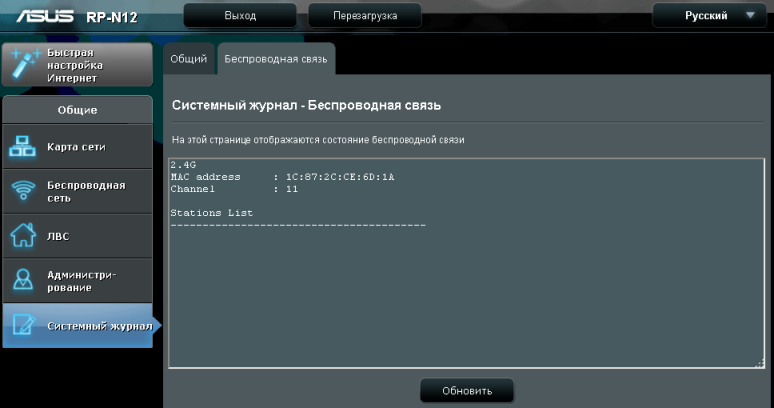Select the Беспроводная связь tab

click(276, 59)
